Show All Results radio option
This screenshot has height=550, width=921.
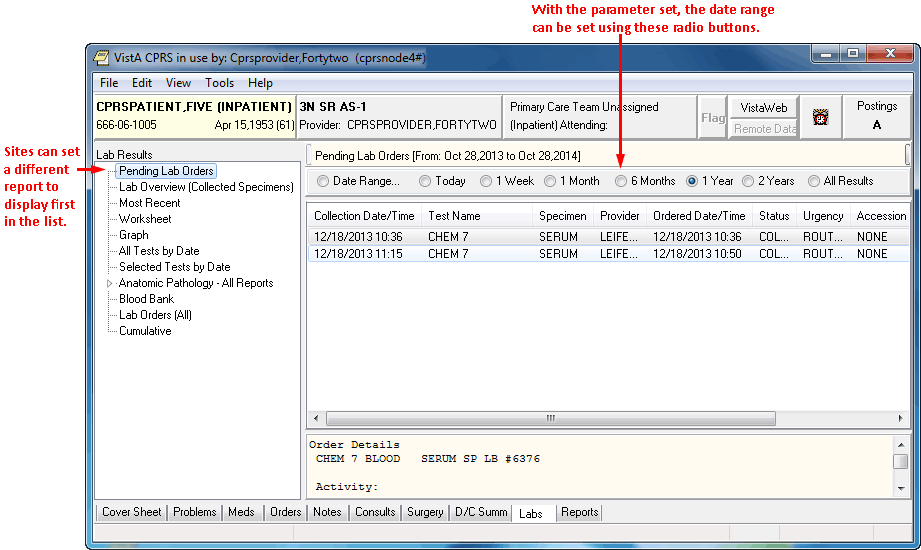pyautogui.click(x=814, y=181)
